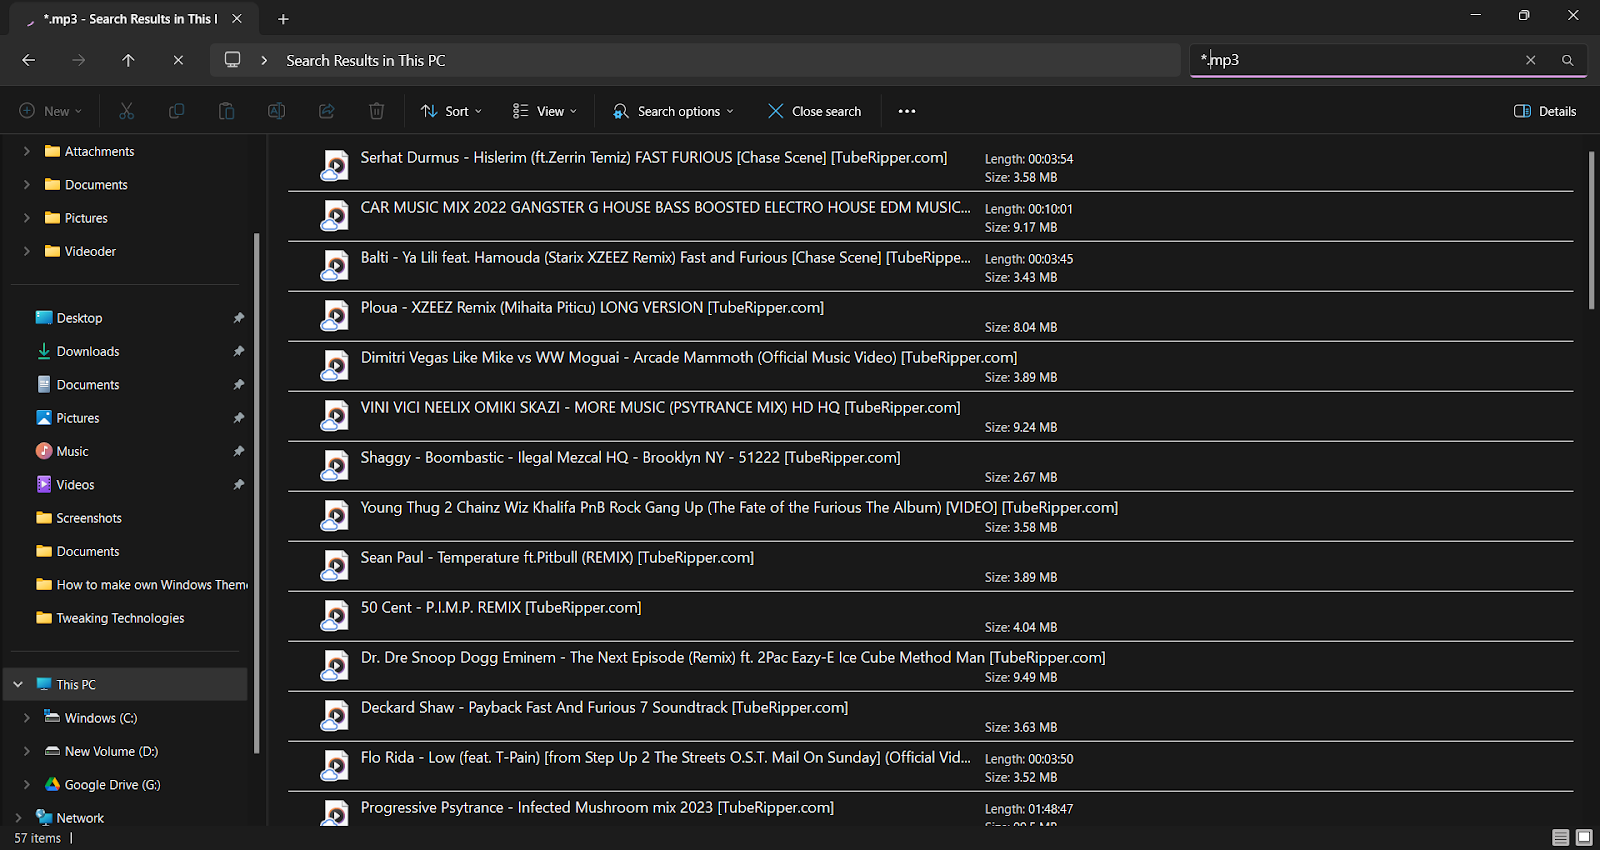Collapse the This PC tree node
This screenshot has width=1600, height=850.
(18, 684)
